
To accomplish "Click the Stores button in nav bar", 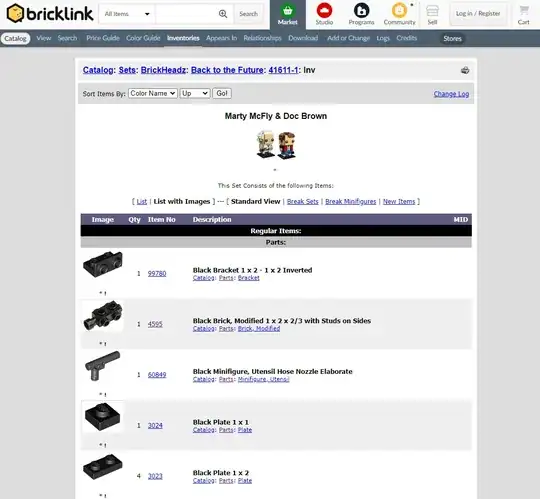I will click(x=452, y=39).
